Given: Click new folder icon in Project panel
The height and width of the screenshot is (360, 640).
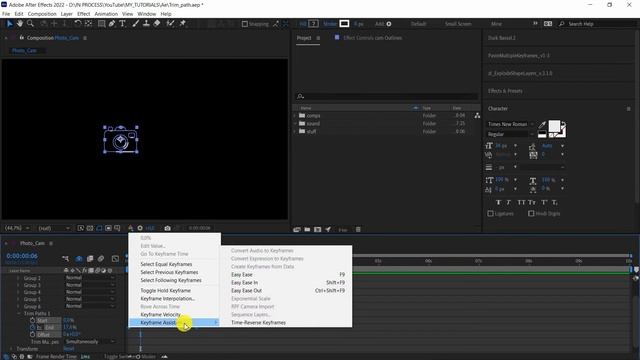Looking at the screenshot, I should 307,229.
